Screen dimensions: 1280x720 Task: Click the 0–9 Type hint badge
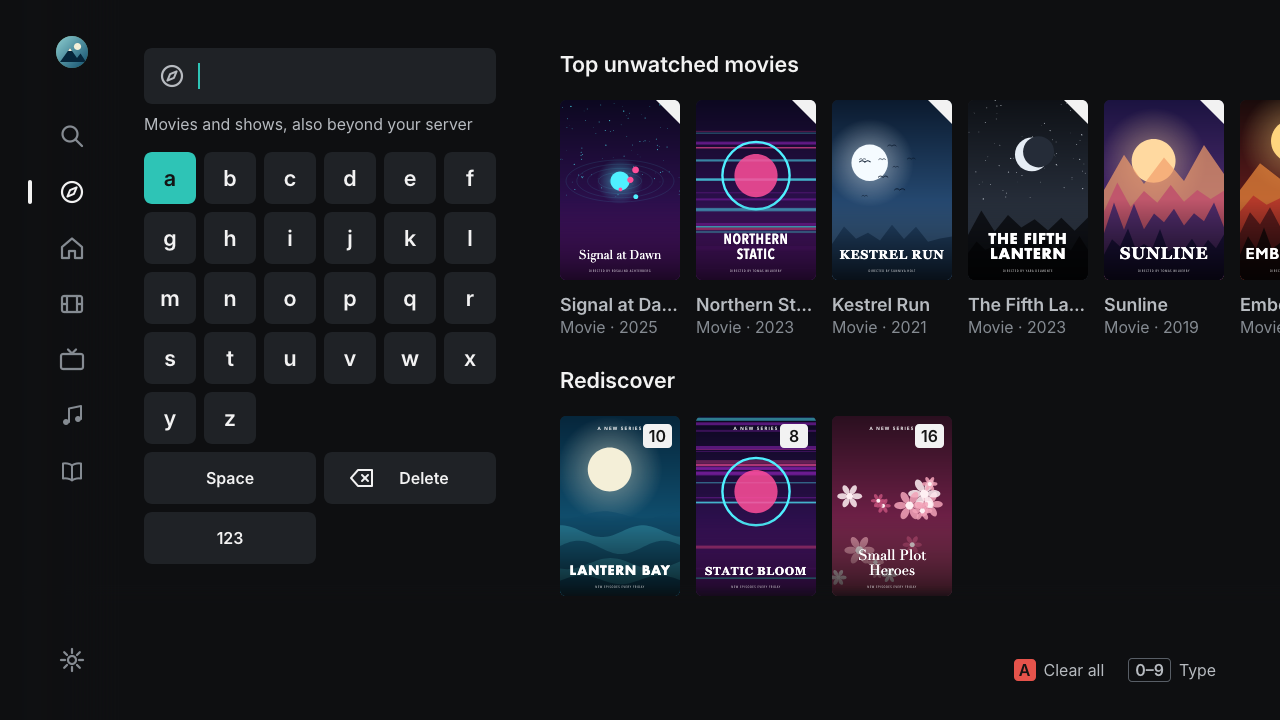(x=1149, y=670)
